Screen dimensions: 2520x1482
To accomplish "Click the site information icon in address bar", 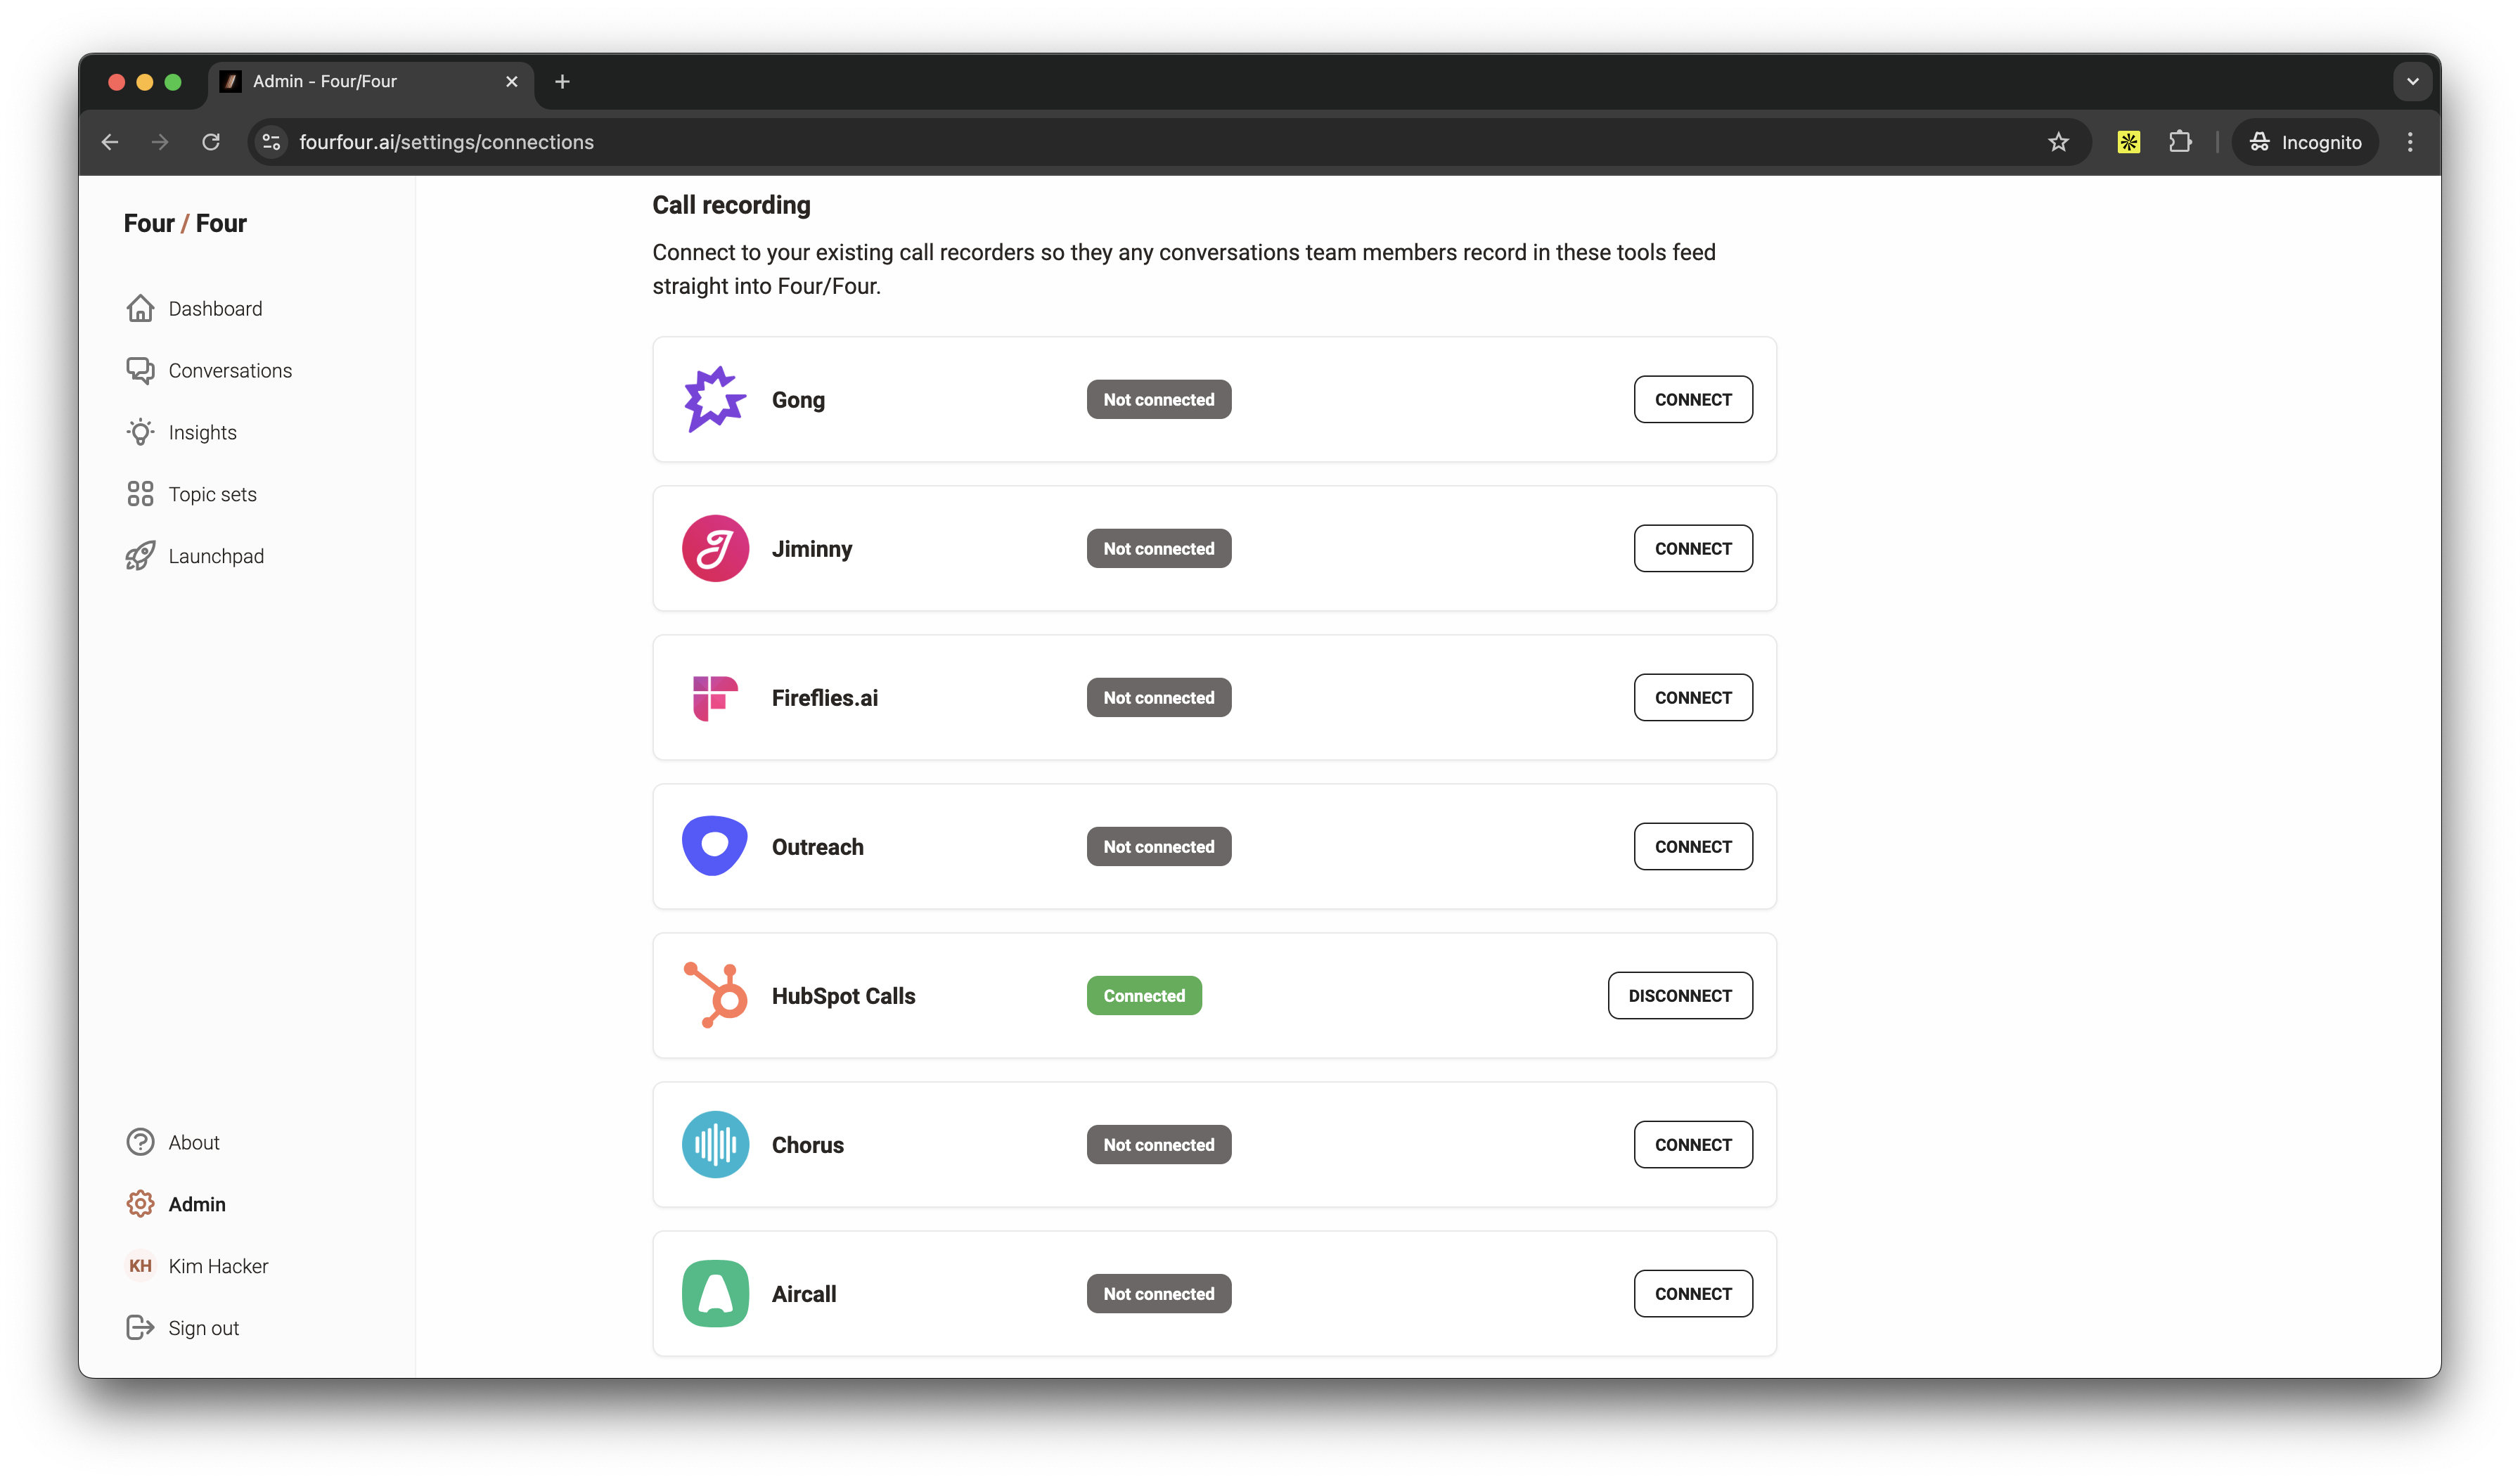I will 271,142.
